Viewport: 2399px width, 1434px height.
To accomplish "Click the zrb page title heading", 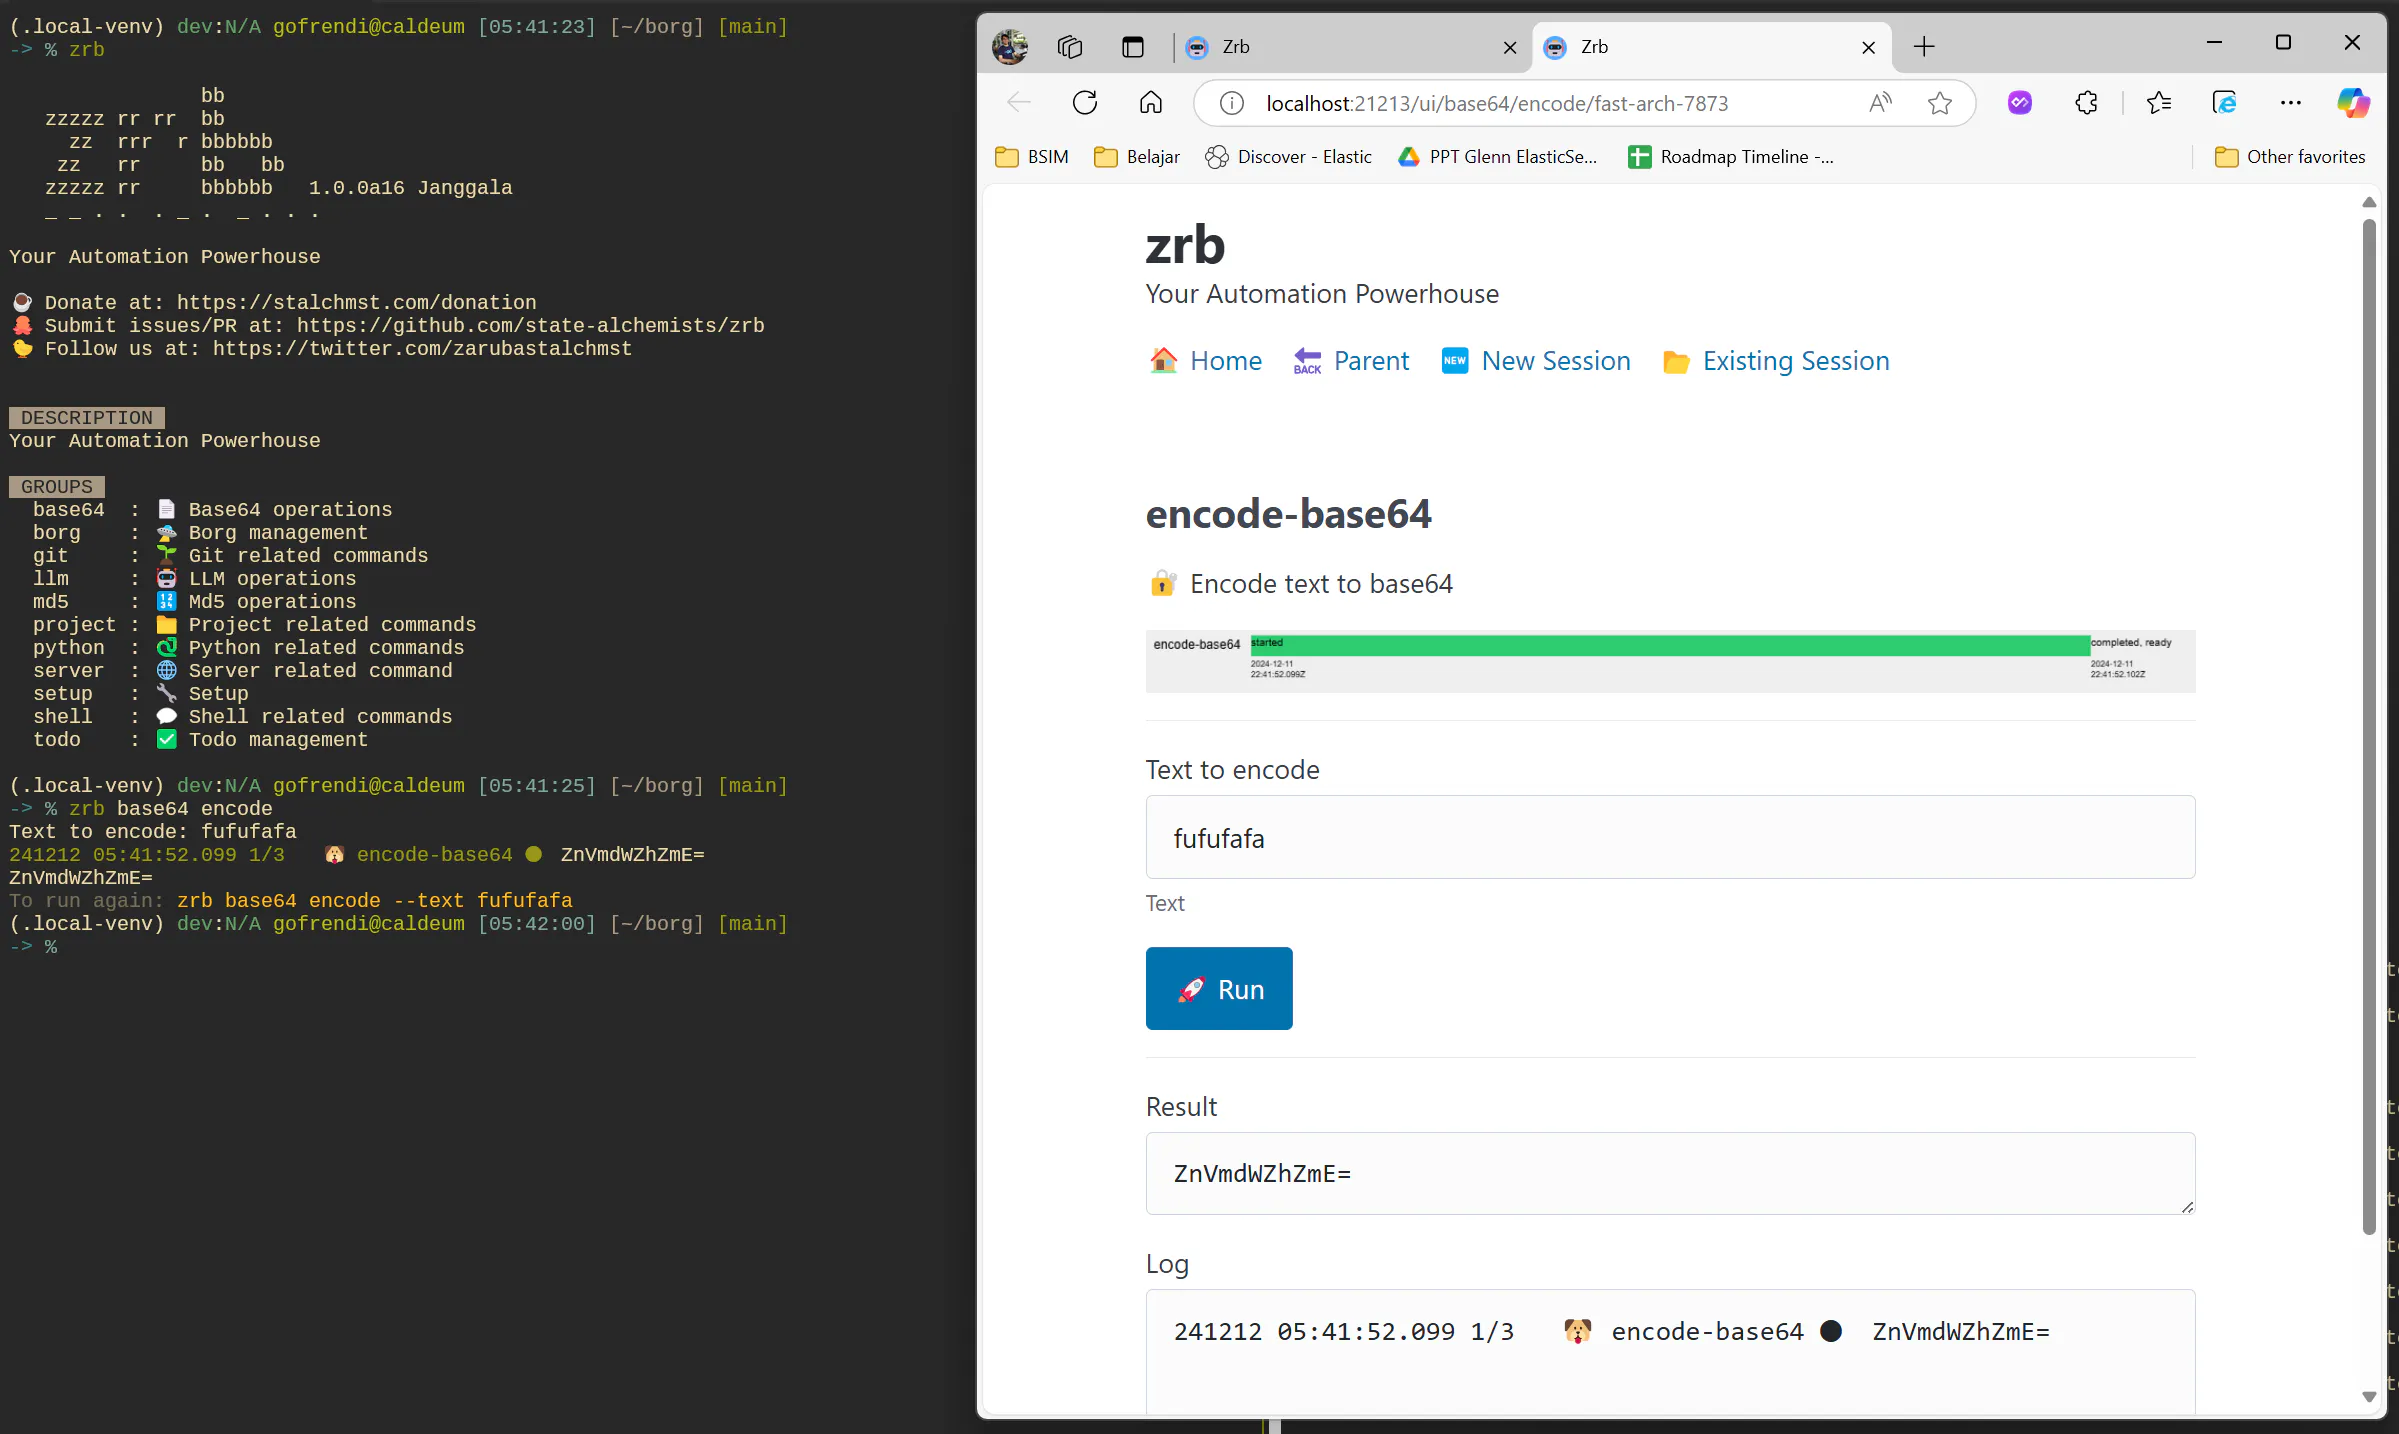I will [x=1185, y=245].
